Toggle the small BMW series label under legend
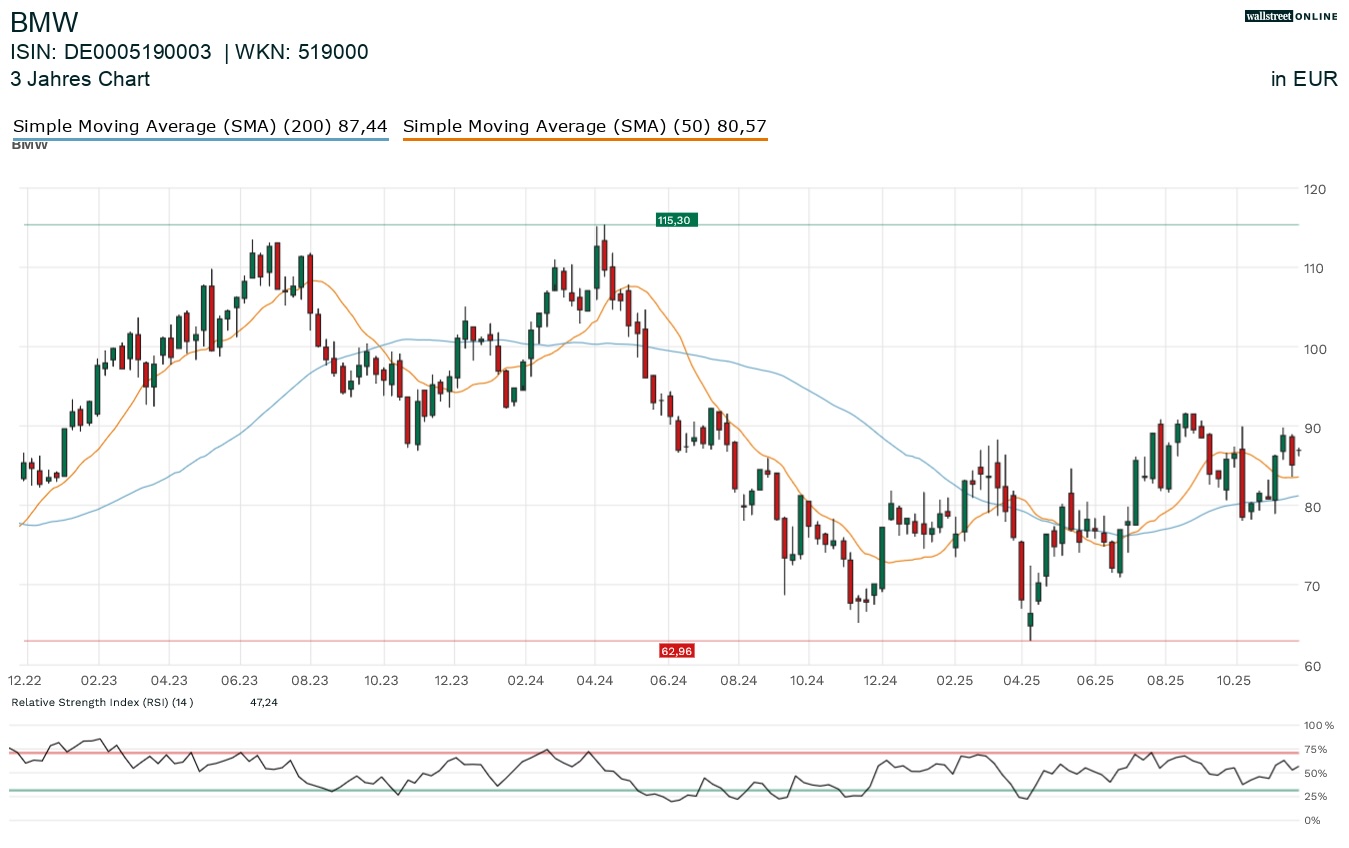Image resolution: width=1349 pixels, height=848 pixels. coord(29,146)
